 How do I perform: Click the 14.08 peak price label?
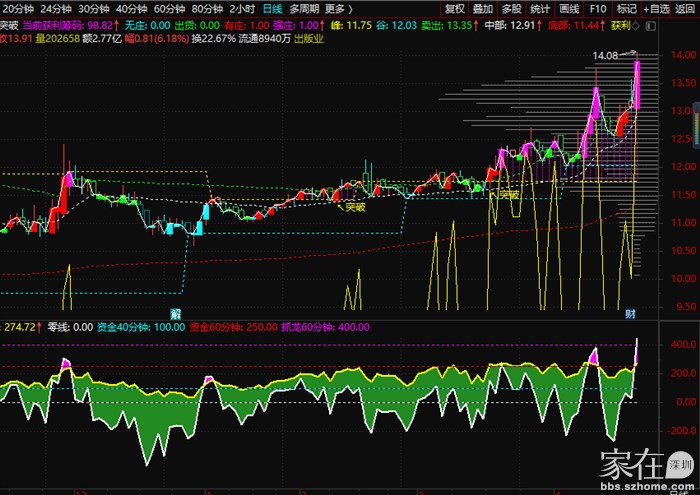coord(605,57)
